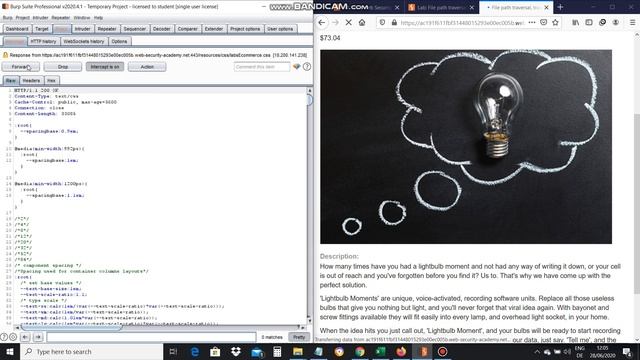
Task: Open Dropbox from taskbar
Action: tap(236, 351)
